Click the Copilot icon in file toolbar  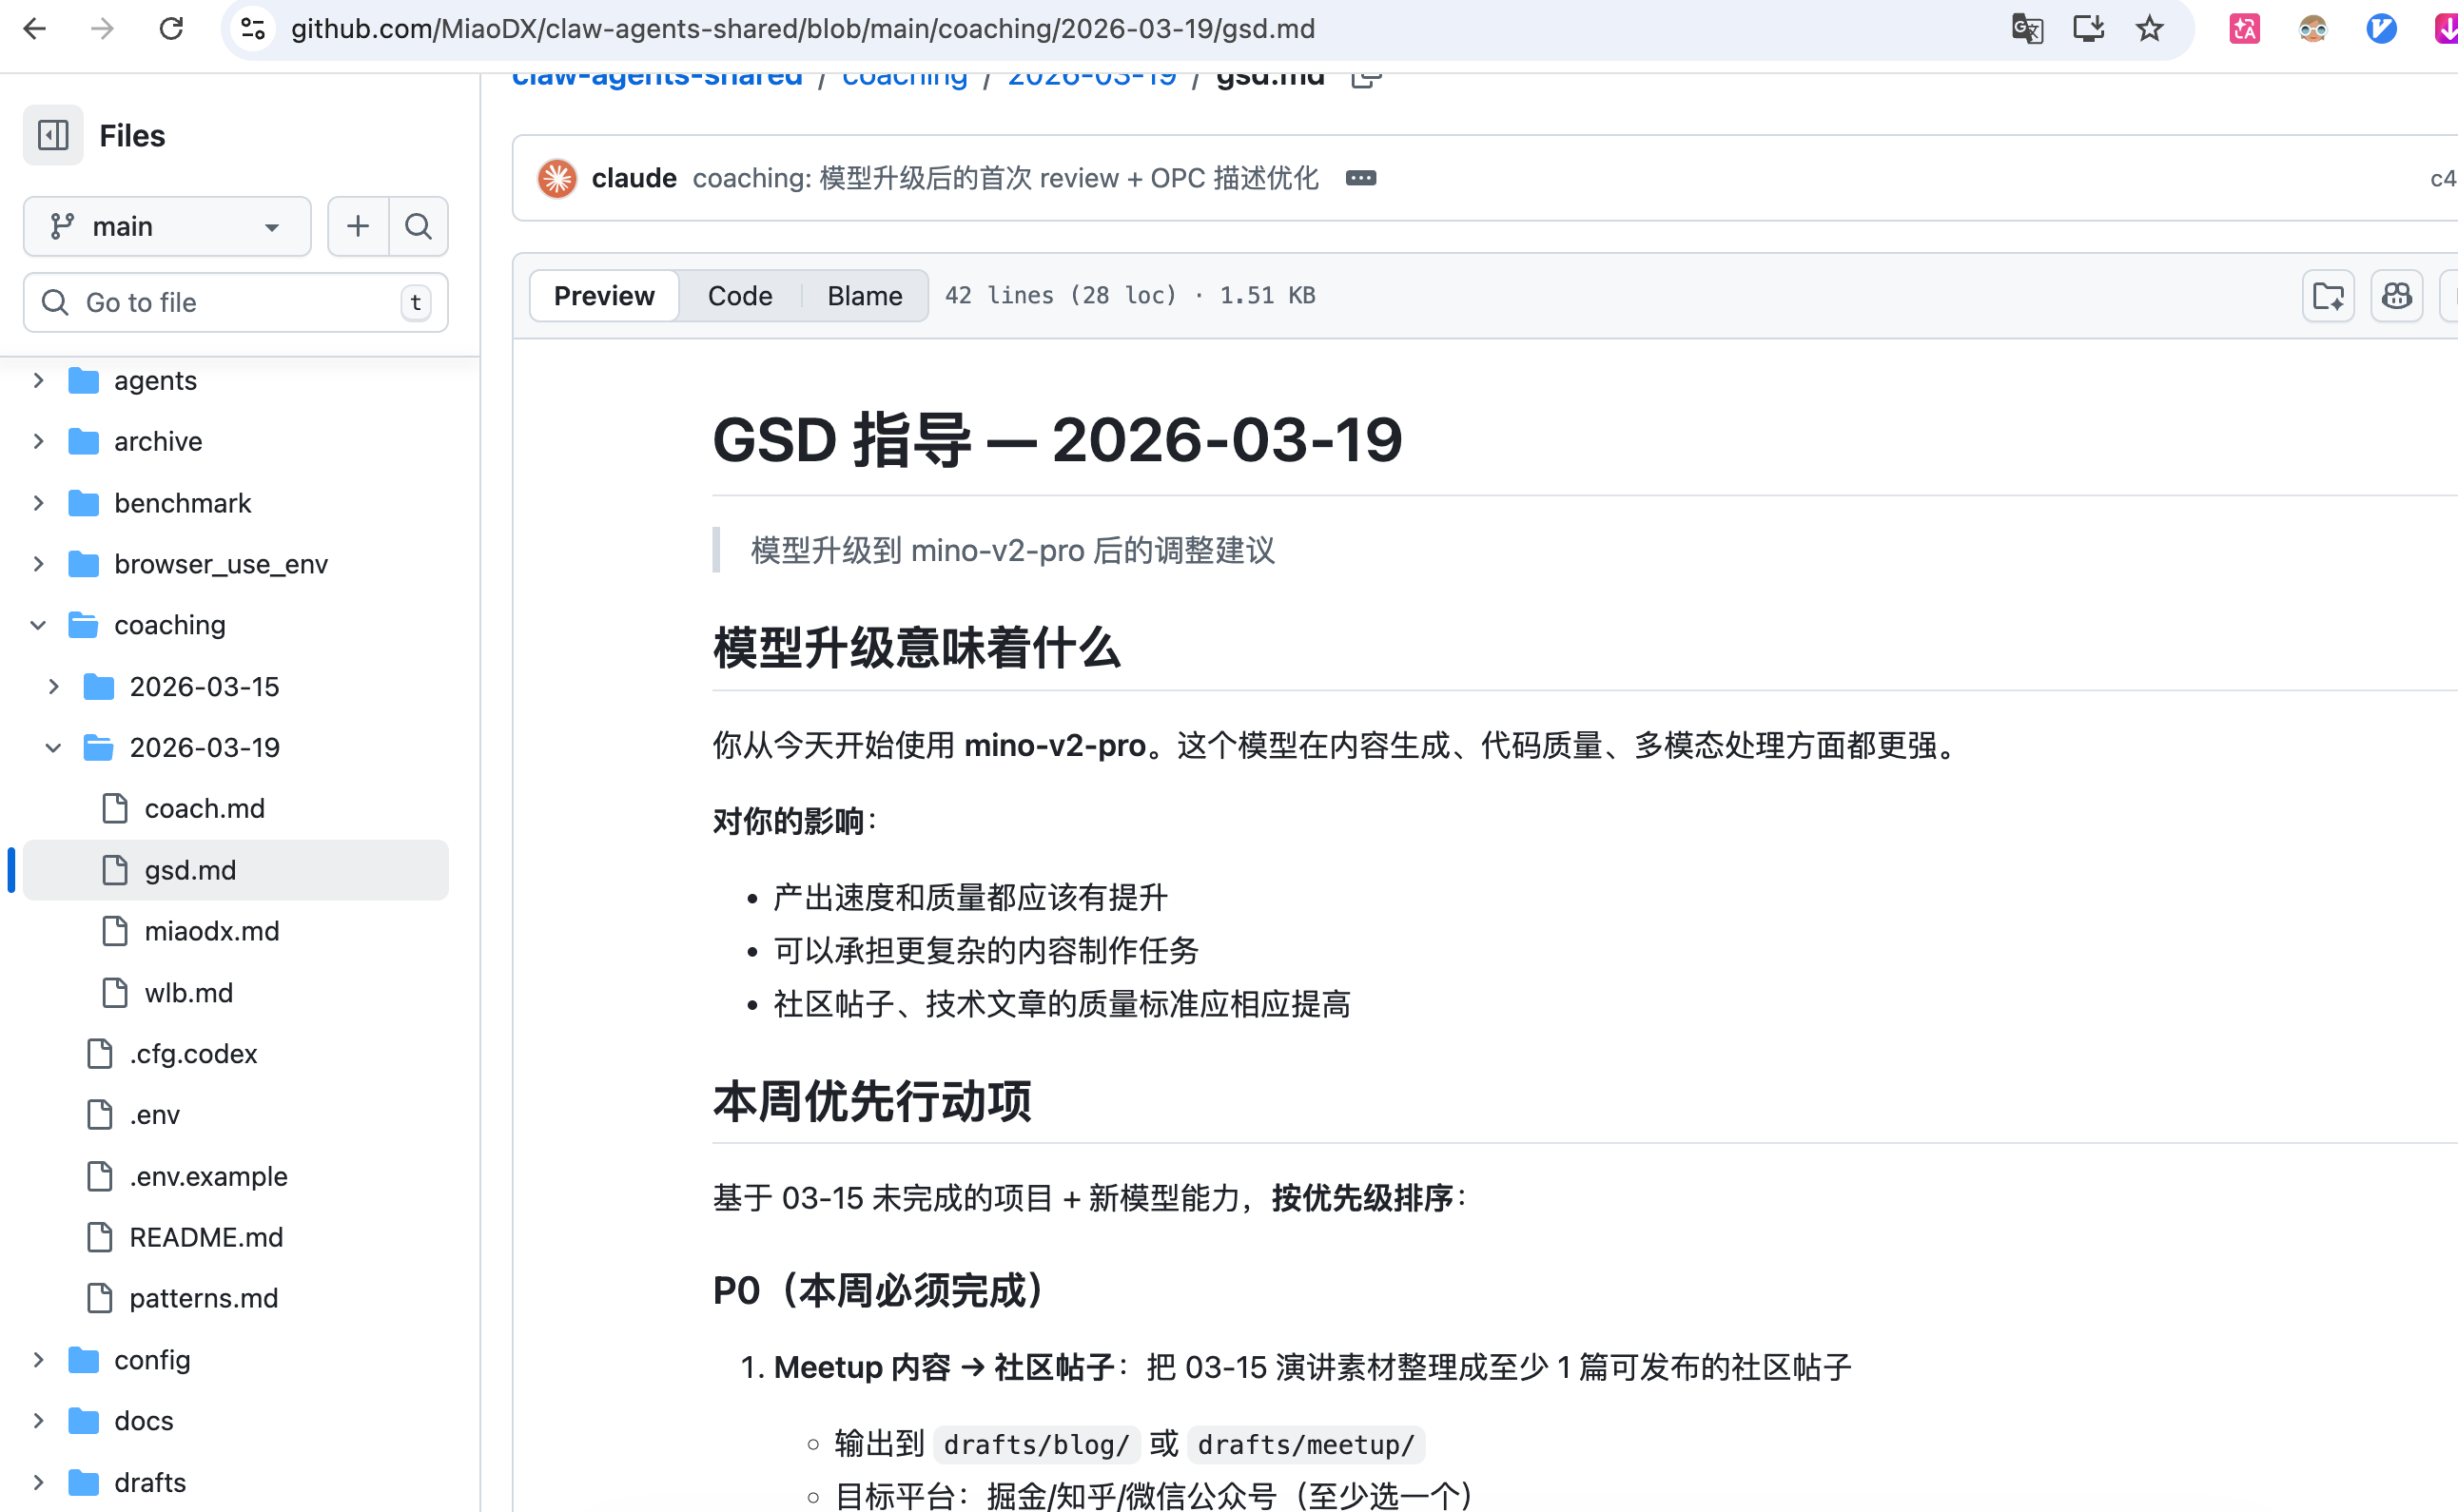pos(2396,296)
